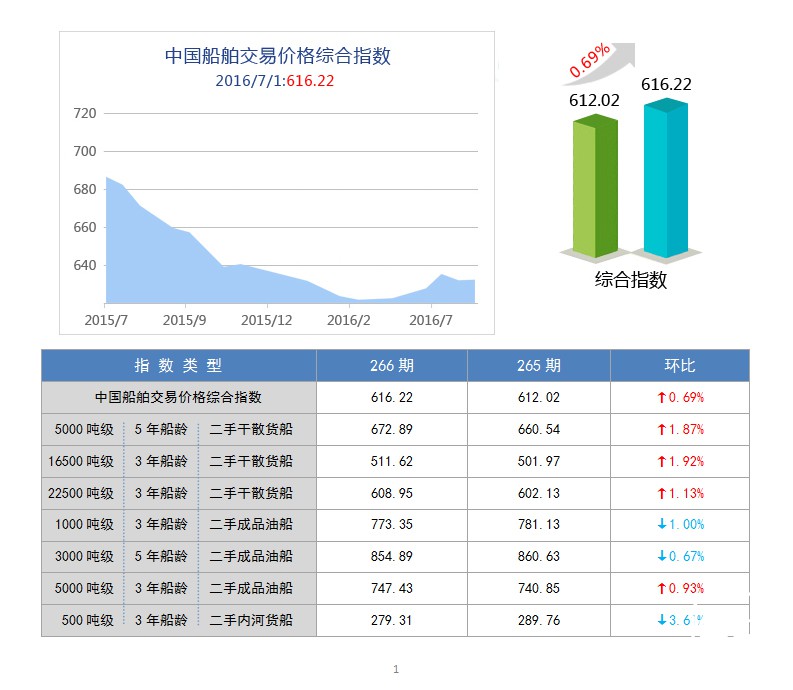The height and width of the screenshot is (690, 793).
Task: Click the 616.22 bar label
Action: click(666, 84)
